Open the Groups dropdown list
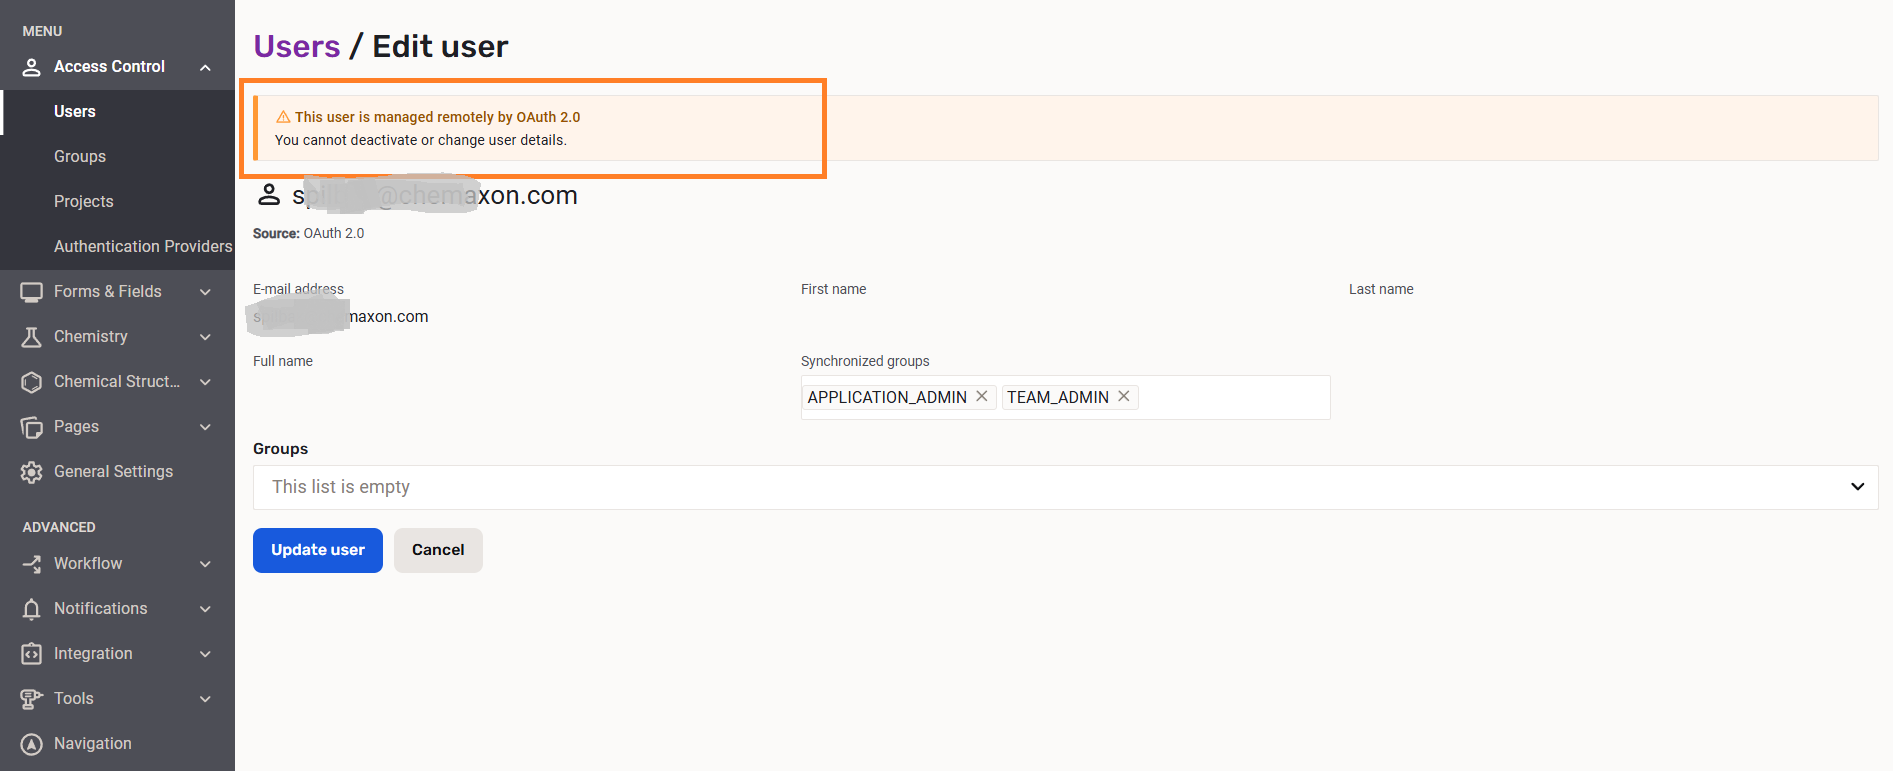1893x771 pixels. 1856,487
